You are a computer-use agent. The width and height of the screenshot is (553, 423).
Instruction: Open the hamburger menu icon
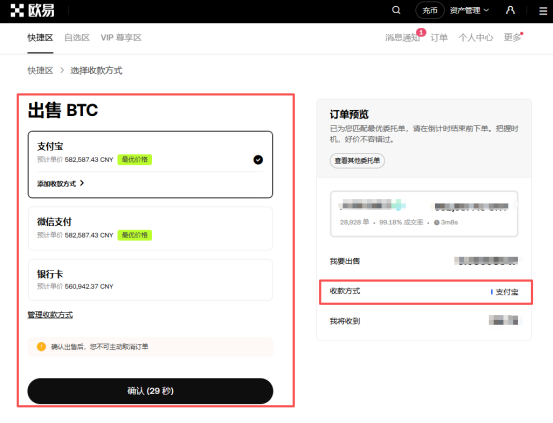[543, 11]
